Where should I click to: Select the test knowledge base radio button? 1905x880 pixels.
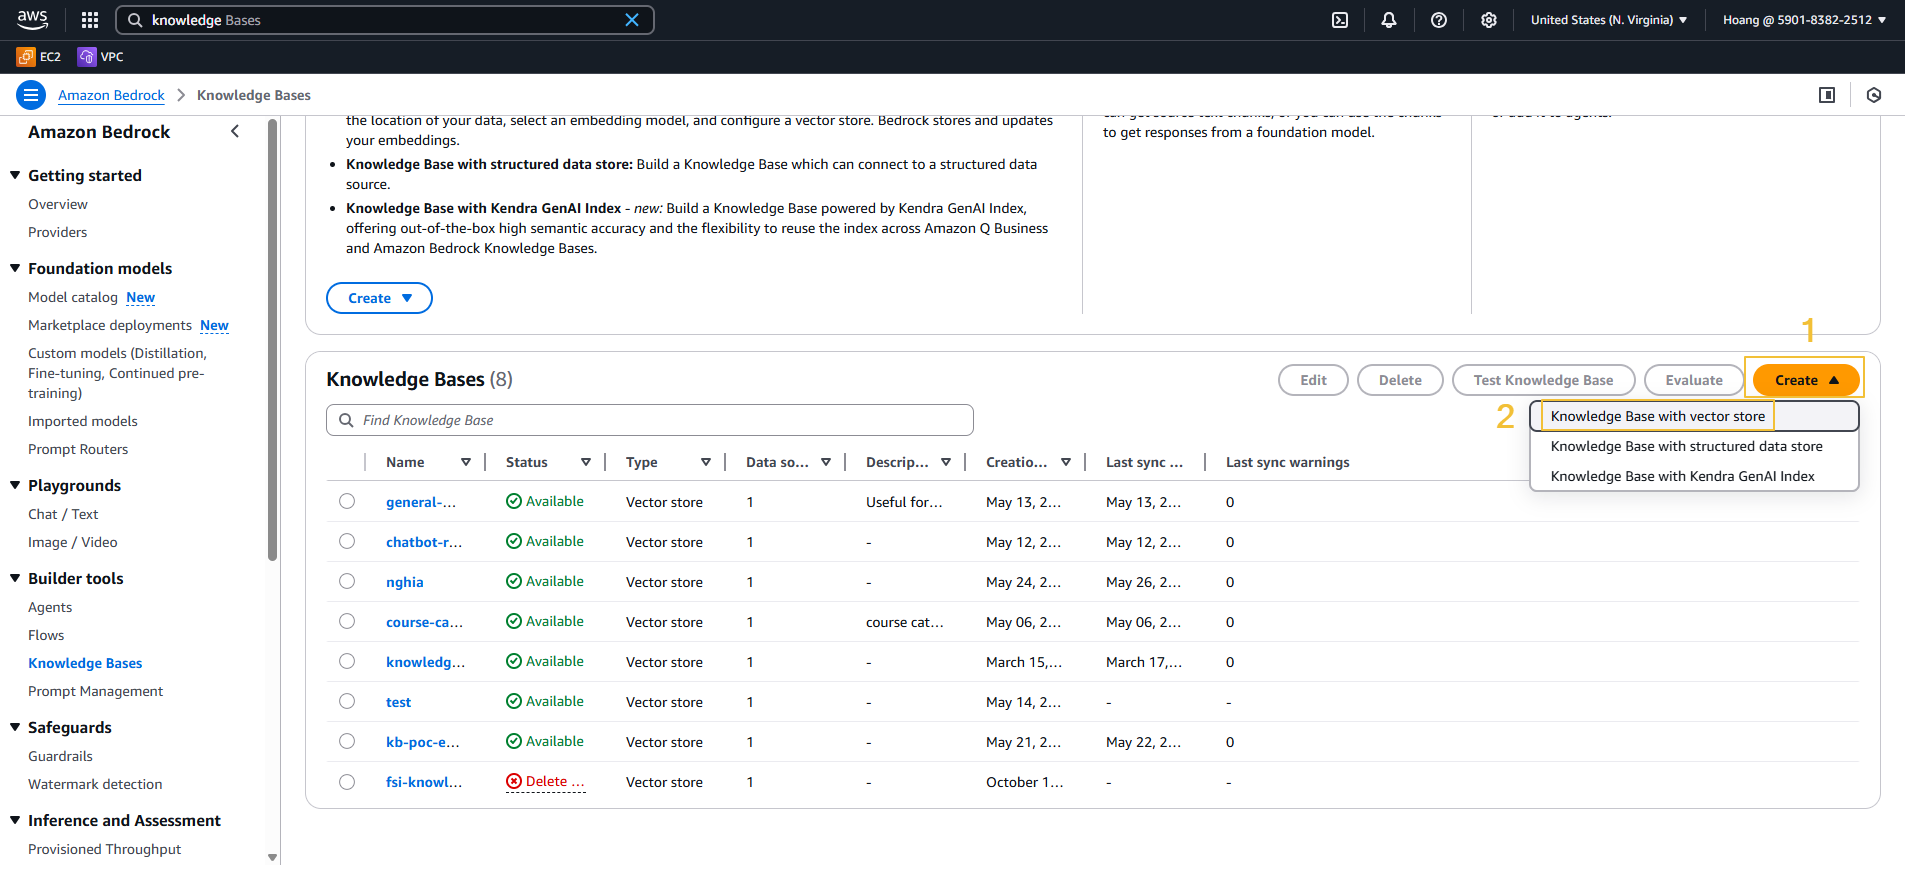click(x=347, y=701)
